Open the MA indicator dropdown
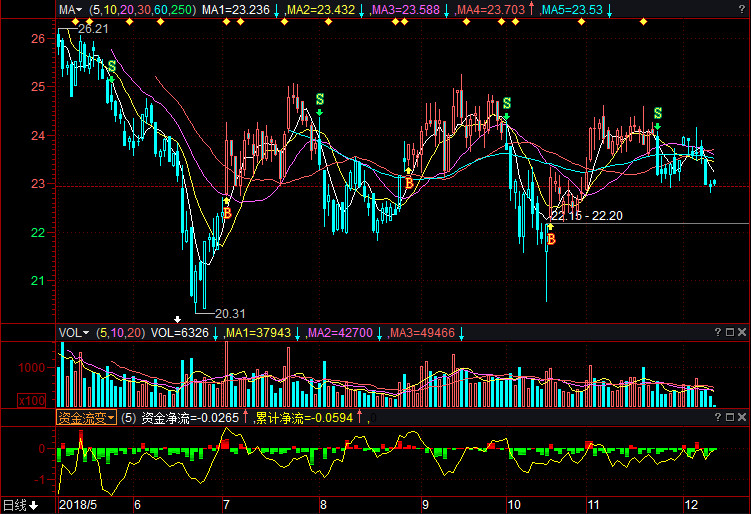This screenshot has height=514, width=751. pyautogui.click(x=70, y=10)
